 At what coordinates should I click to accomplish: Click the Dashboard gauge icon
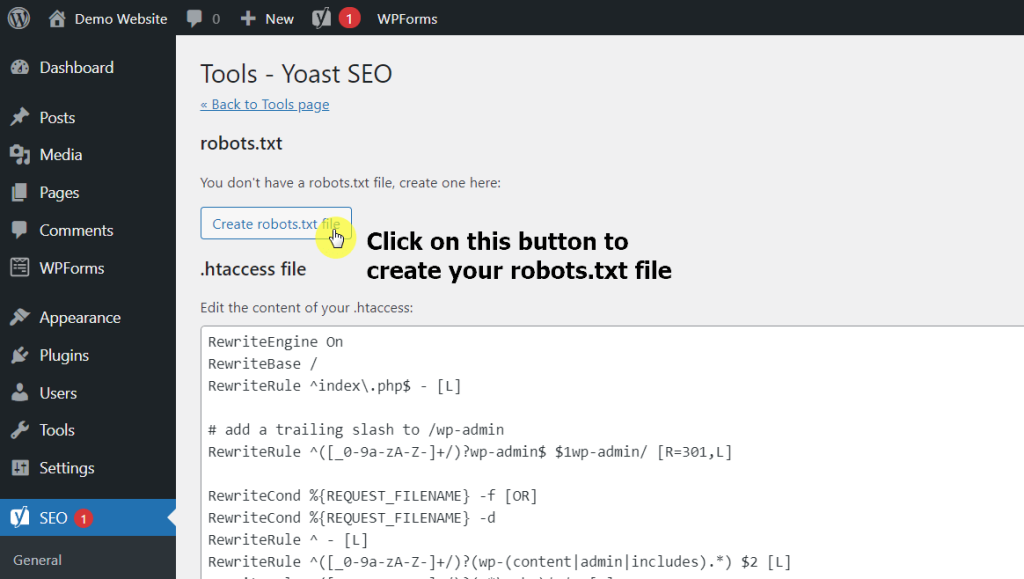pyautogui.click(x=19, y=68)
